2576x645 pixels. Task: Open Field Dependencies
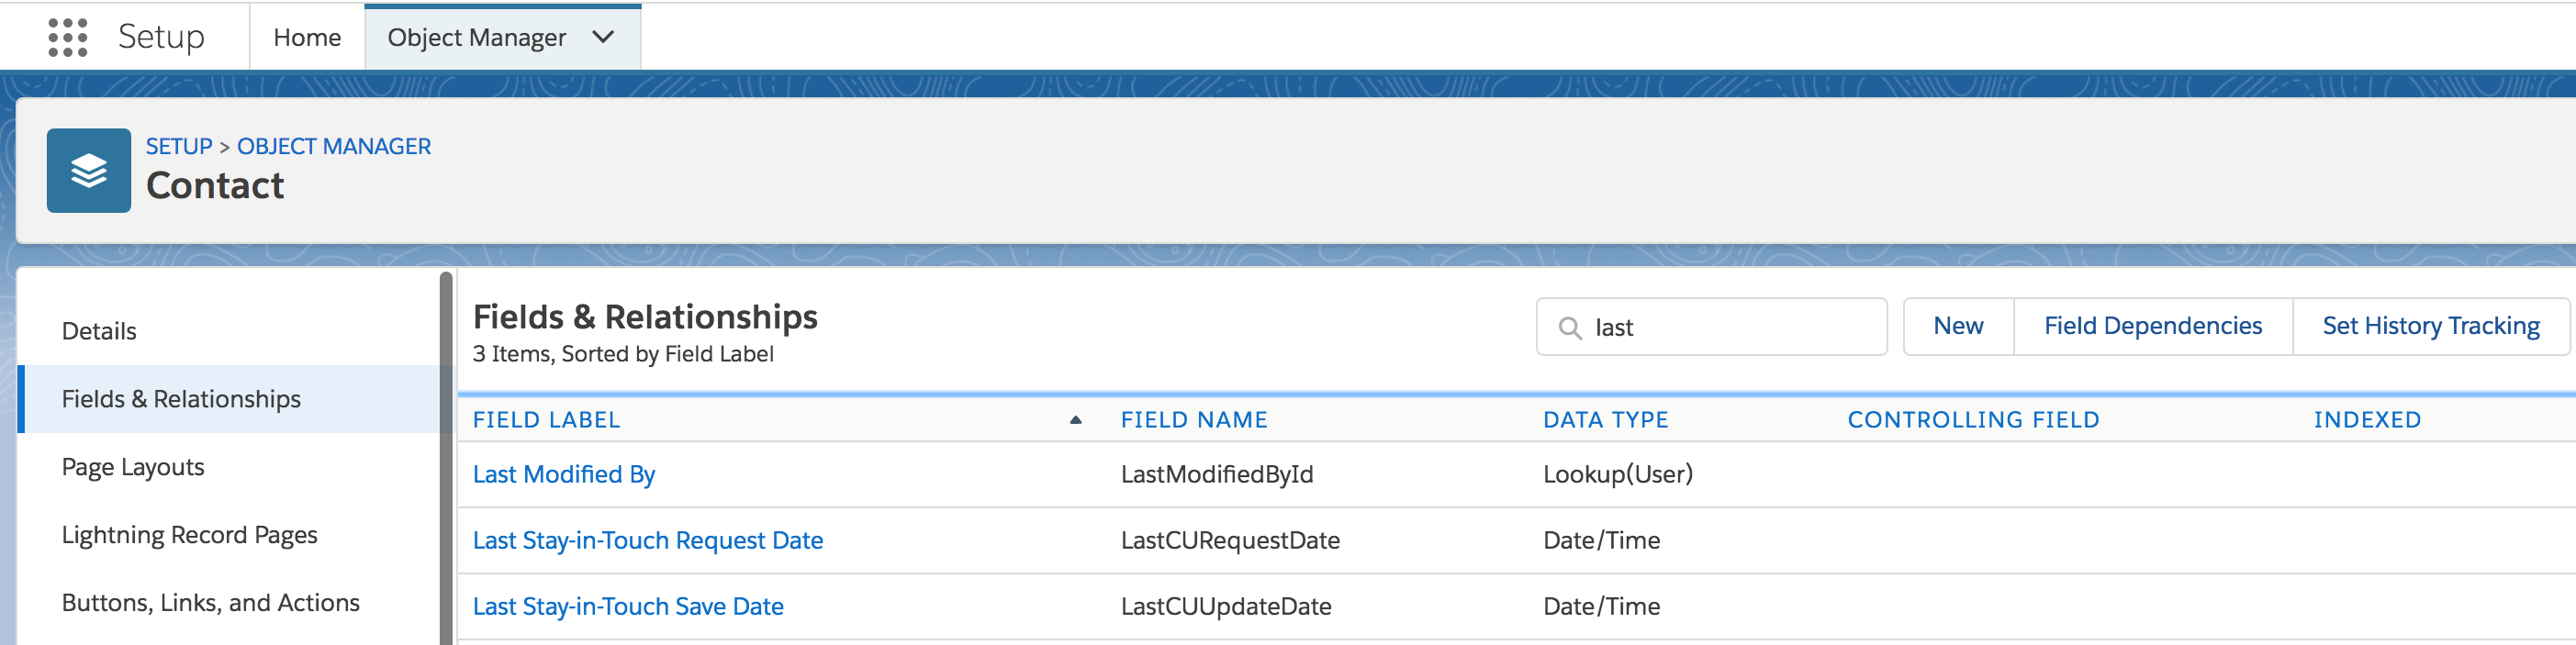2152,326
